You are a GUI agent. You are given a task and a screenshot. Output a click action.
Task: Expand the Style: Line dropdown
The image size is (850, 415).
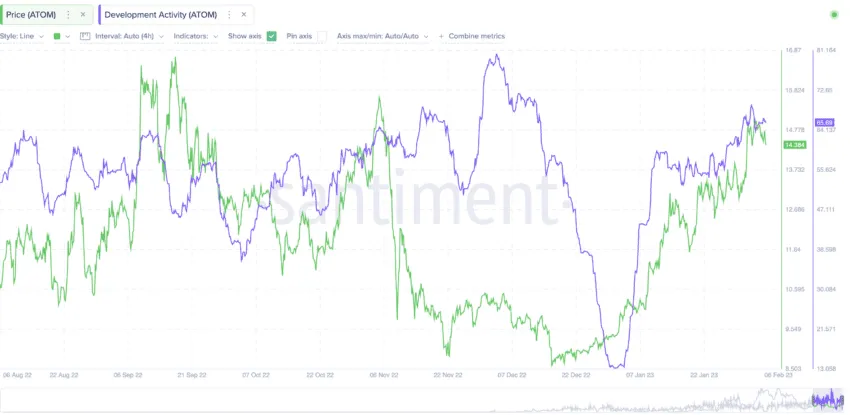pos(22,36)
